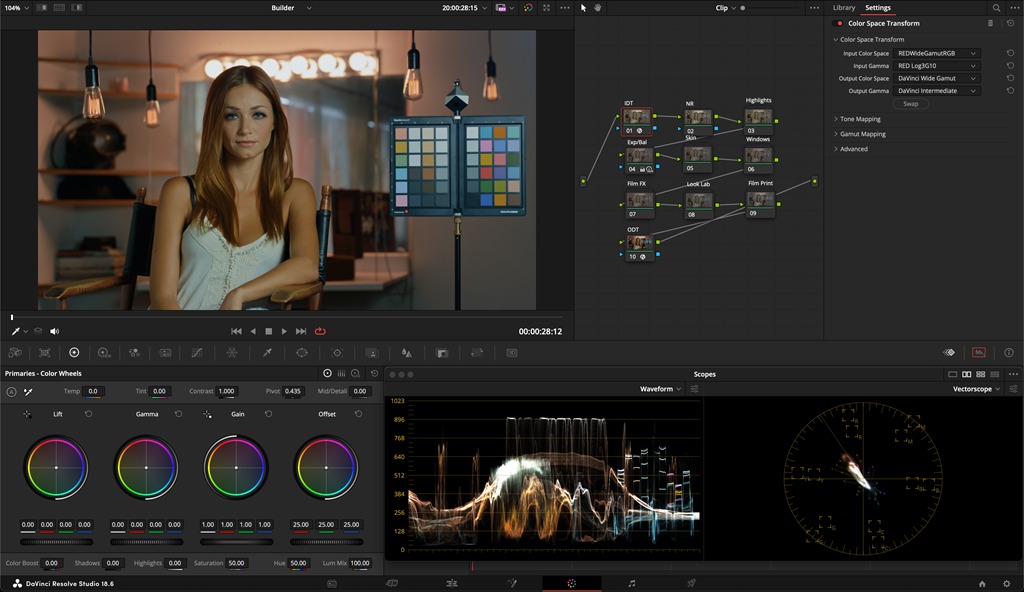Click the search icon in the effects panel
Screen dimensions: 1024x592
(x=996, y=8)
